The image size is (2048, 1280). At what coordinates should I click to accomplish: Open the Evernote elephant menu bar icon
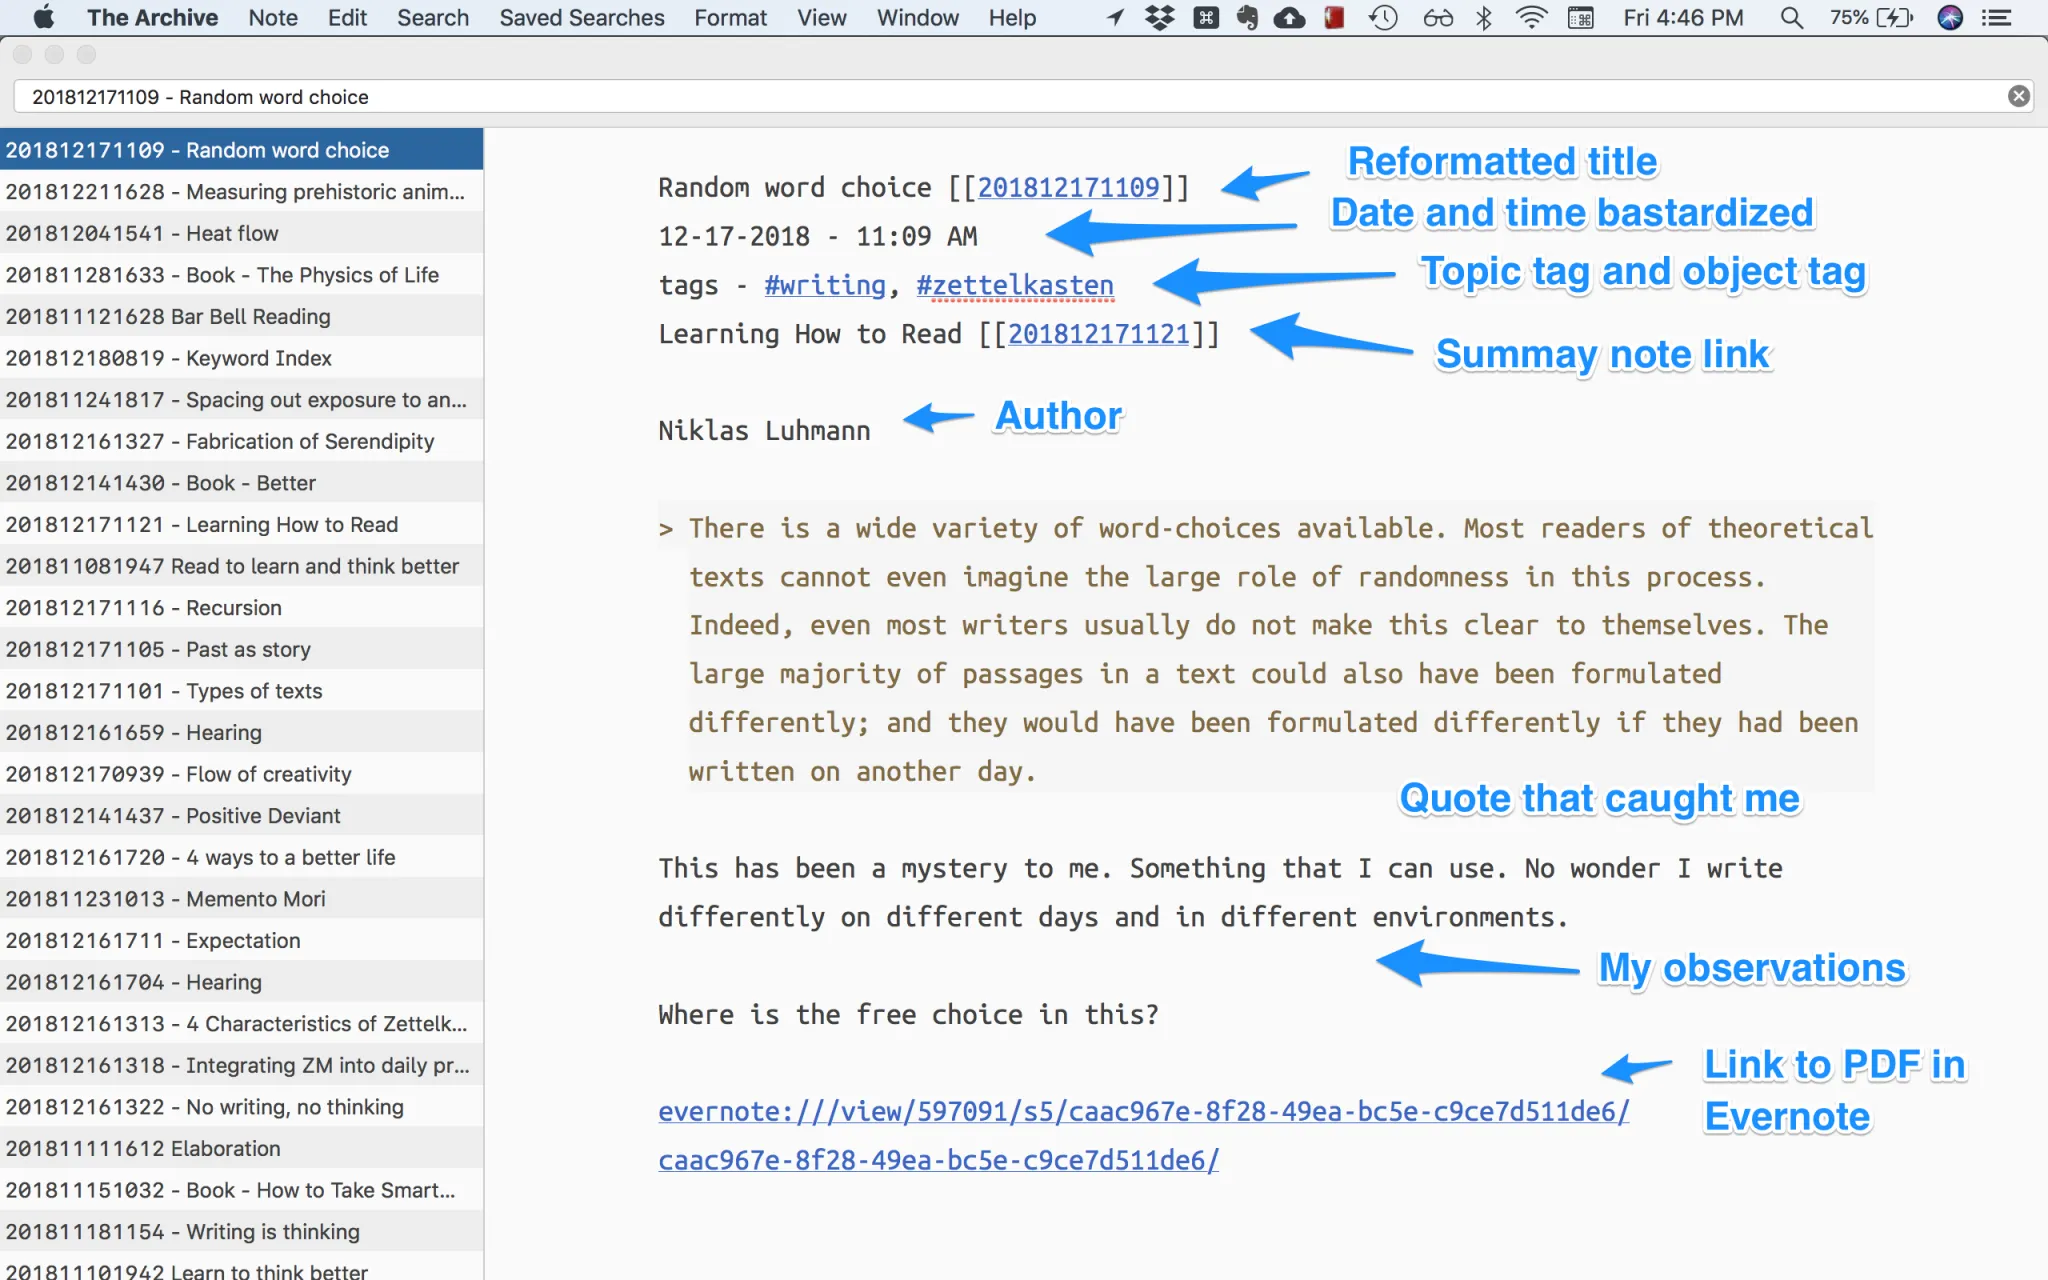pos(1246,17)
